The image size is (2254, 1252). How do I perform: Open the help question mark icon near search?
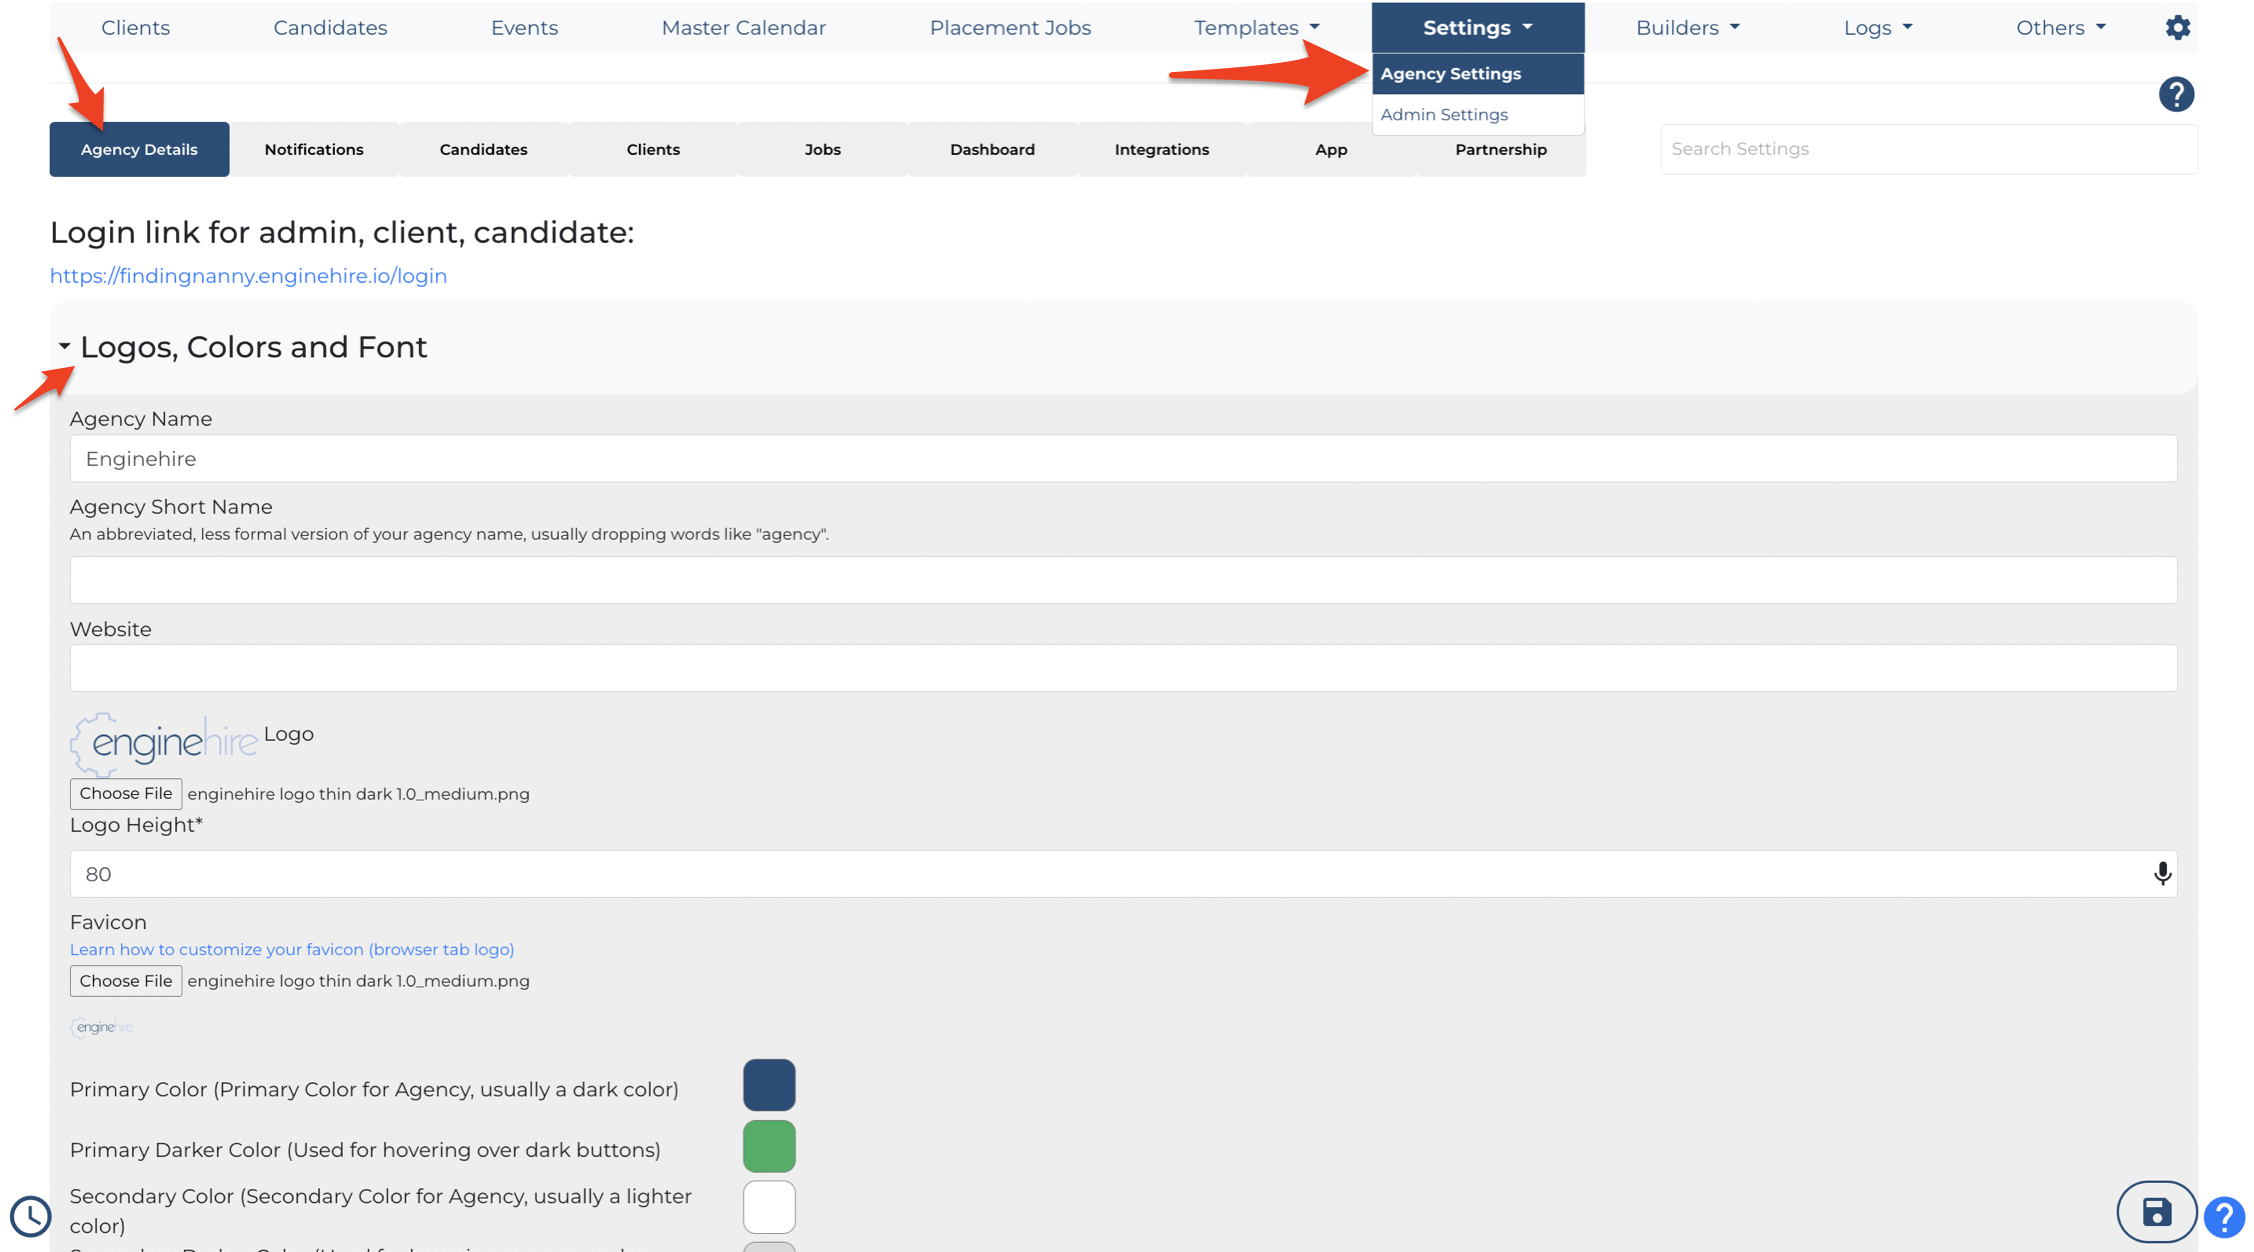point(2175,95)
